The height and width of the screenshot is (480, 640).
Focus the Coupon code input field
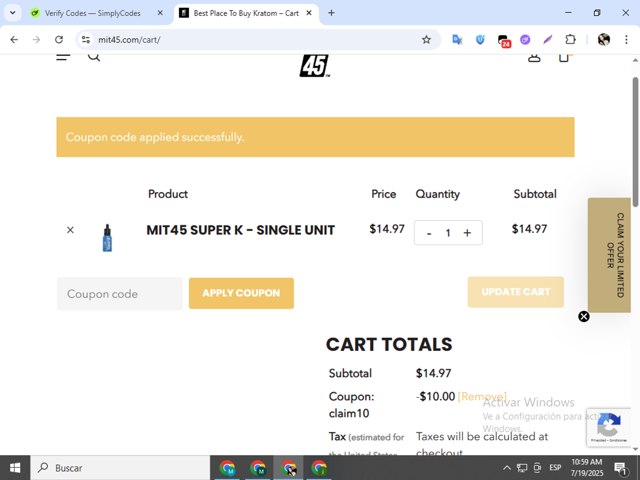pos(120,294)
